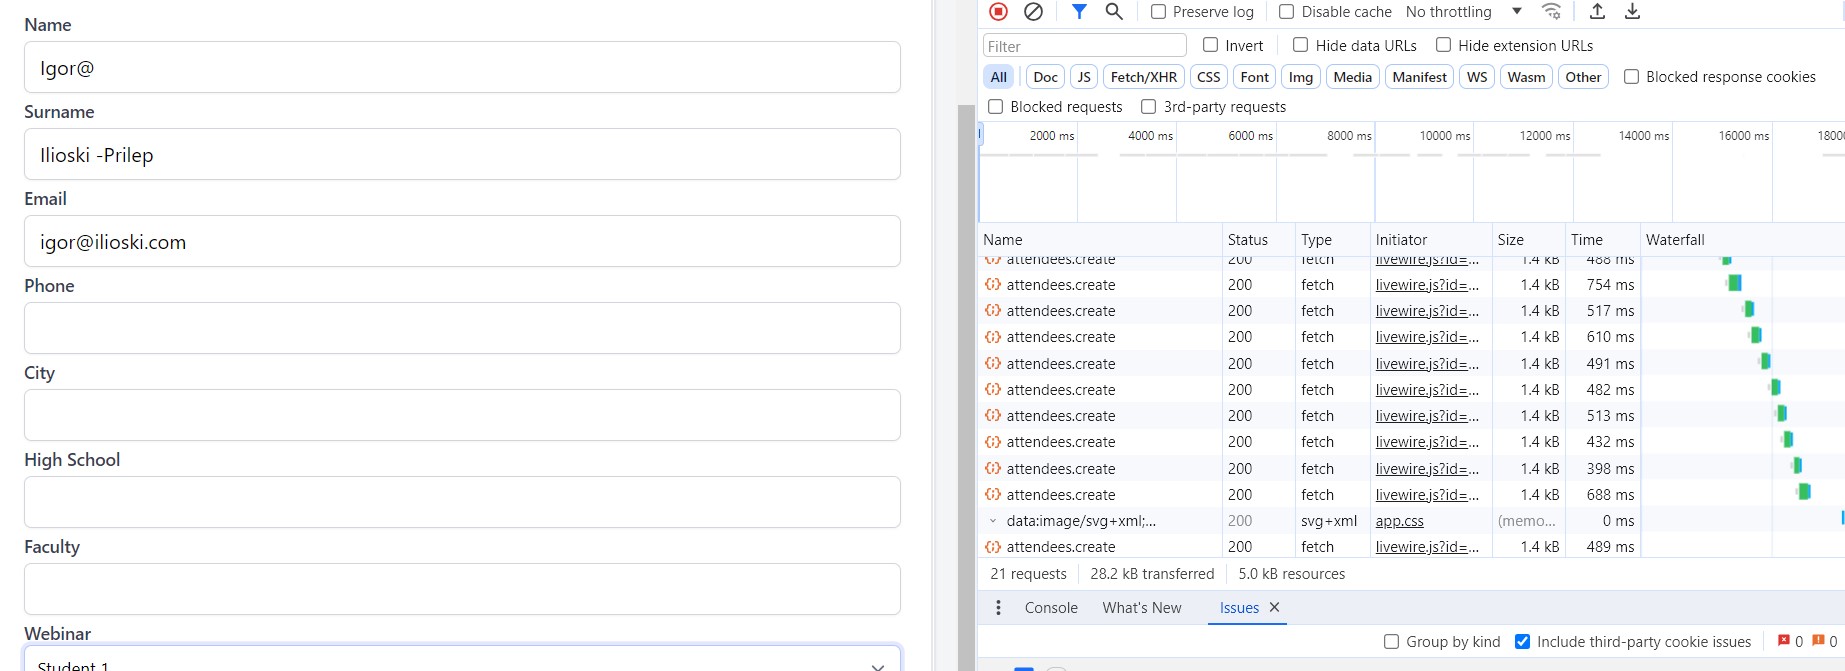The image size is (1845, 671).
Task: Enable the Disable cache checkbox
Action: click(1287, 12)
